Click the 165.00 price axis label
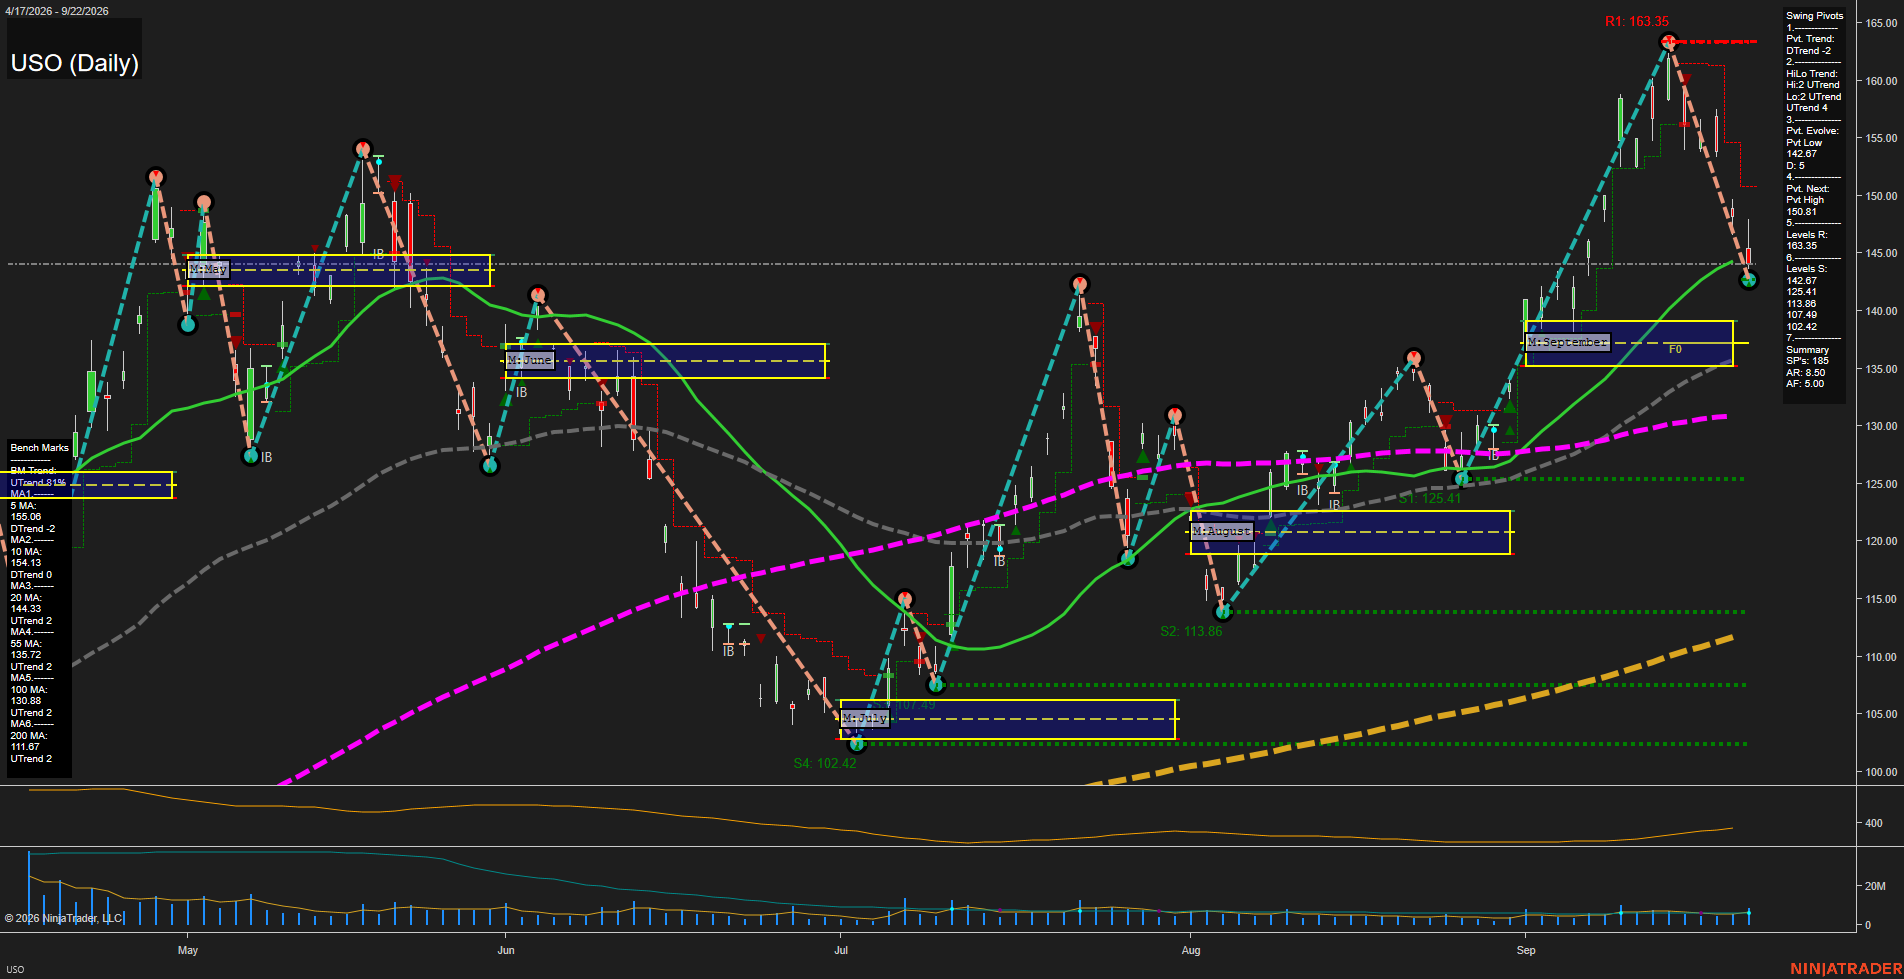The image size is (1904, 979). [x=1881, y=23]
